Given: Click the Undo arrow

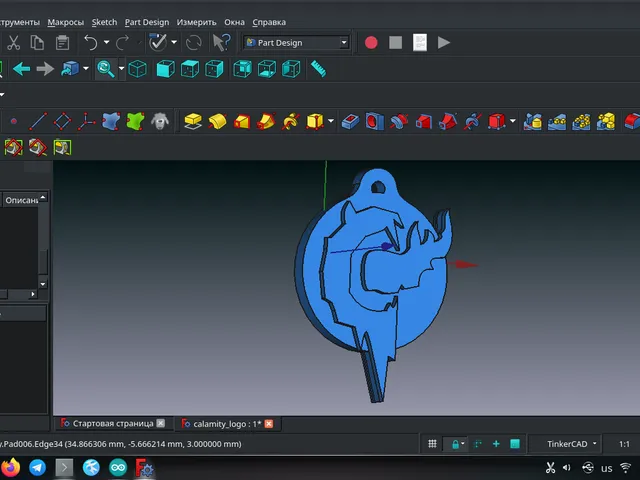Looking at the screenshot, I should (x=91, y=42).
